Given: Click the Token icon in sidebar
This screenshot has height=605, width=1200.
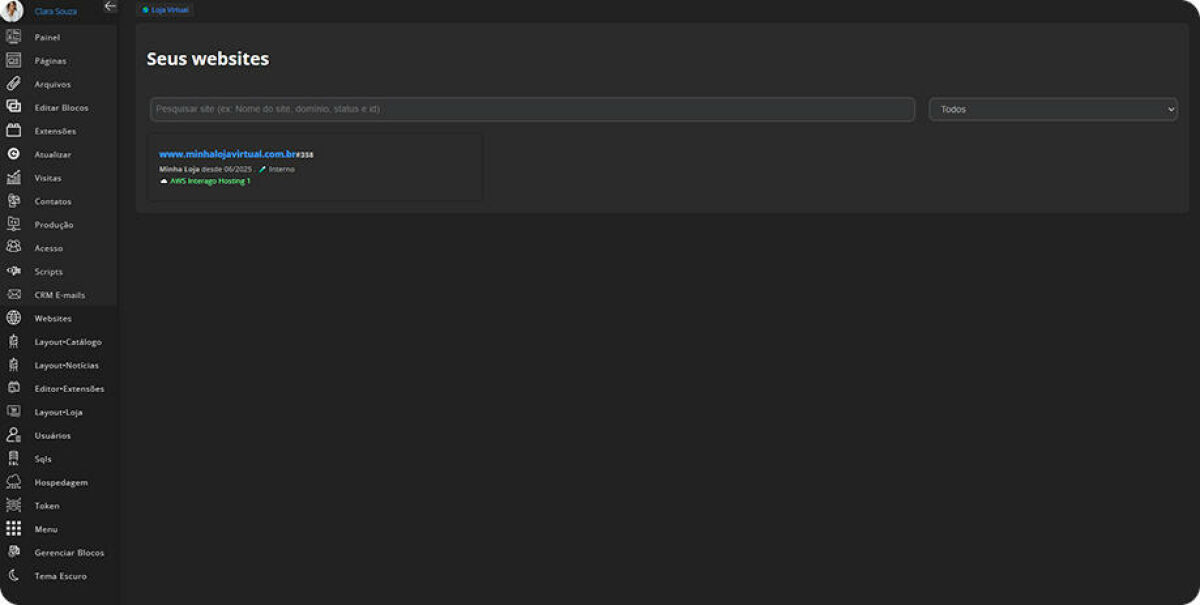Looking at the screenshot, I should coord(14,506).
